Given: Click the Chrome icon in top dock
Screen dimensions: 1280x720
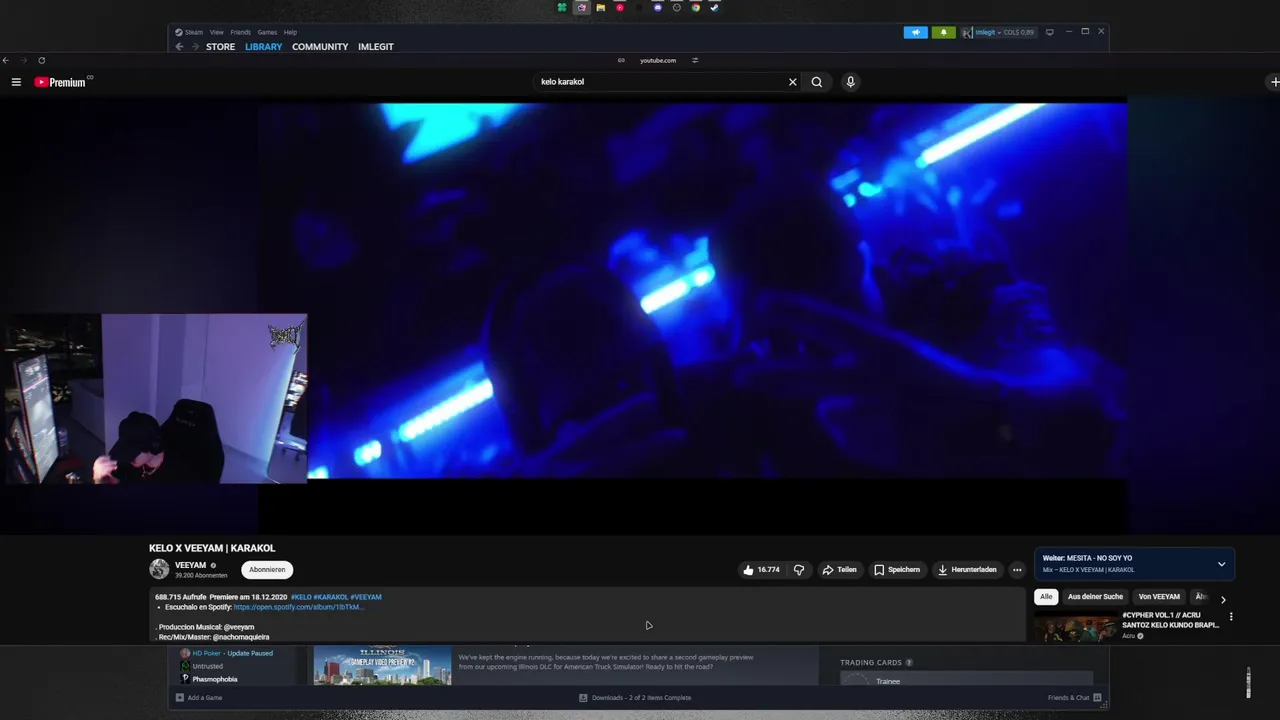Looking at the screenshot, I should point(695,7).
